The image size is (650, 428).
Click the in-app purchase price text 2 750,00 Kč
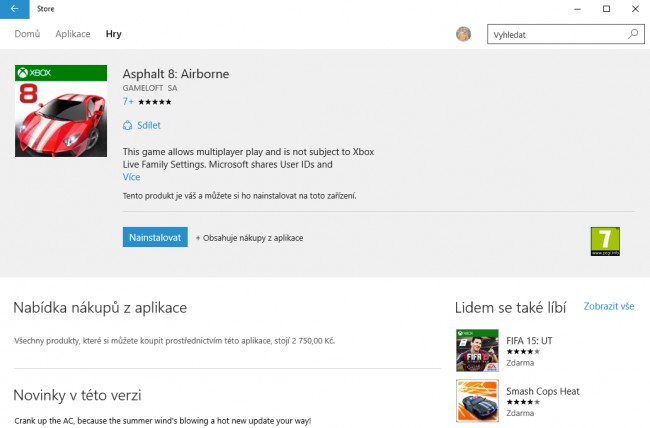point(313,341)
